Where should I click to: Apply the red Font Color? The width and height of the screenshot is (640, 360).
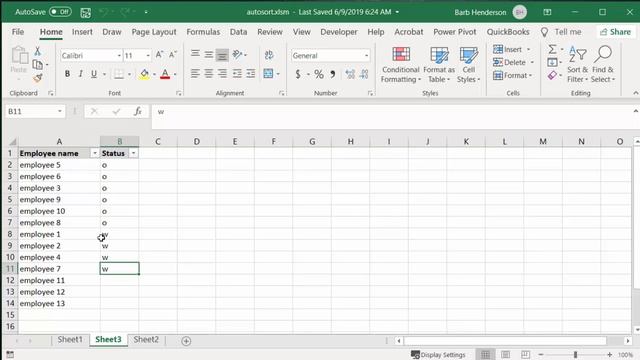point(165,74)
